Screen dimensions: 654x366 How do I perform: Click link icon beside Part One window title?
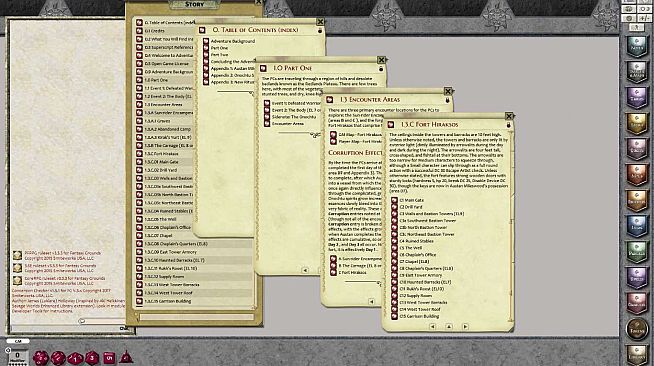pos(263,68)
